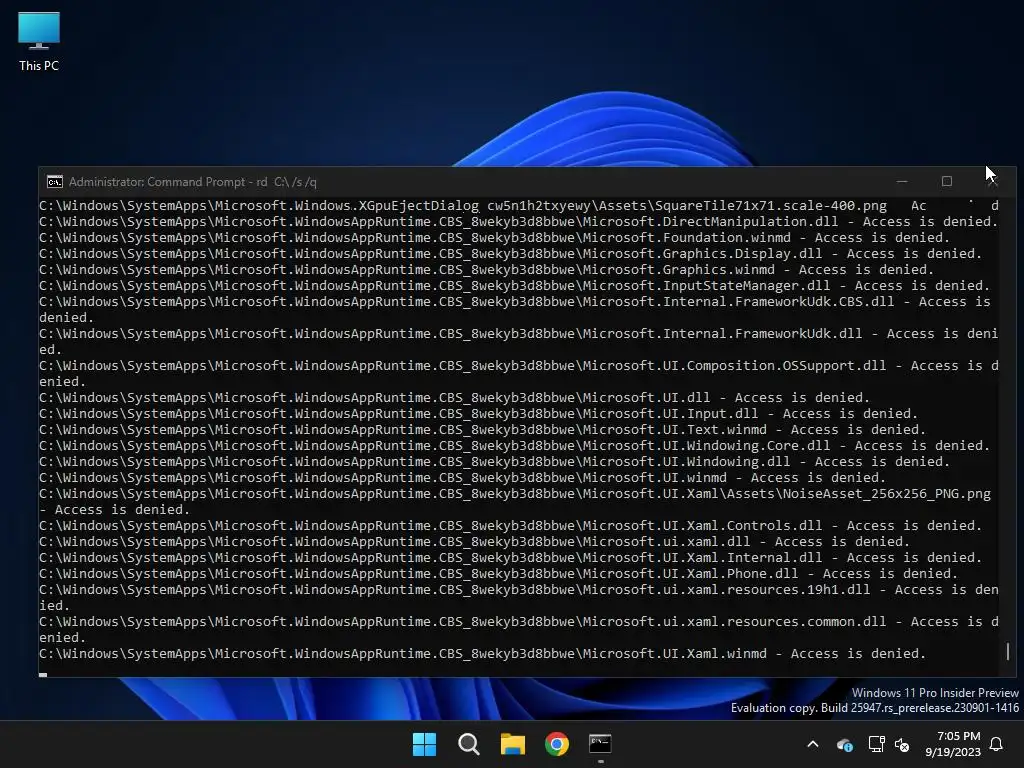Open the This PC desktop icon
Screen dimensions: 1024x768
pos(39,42)
